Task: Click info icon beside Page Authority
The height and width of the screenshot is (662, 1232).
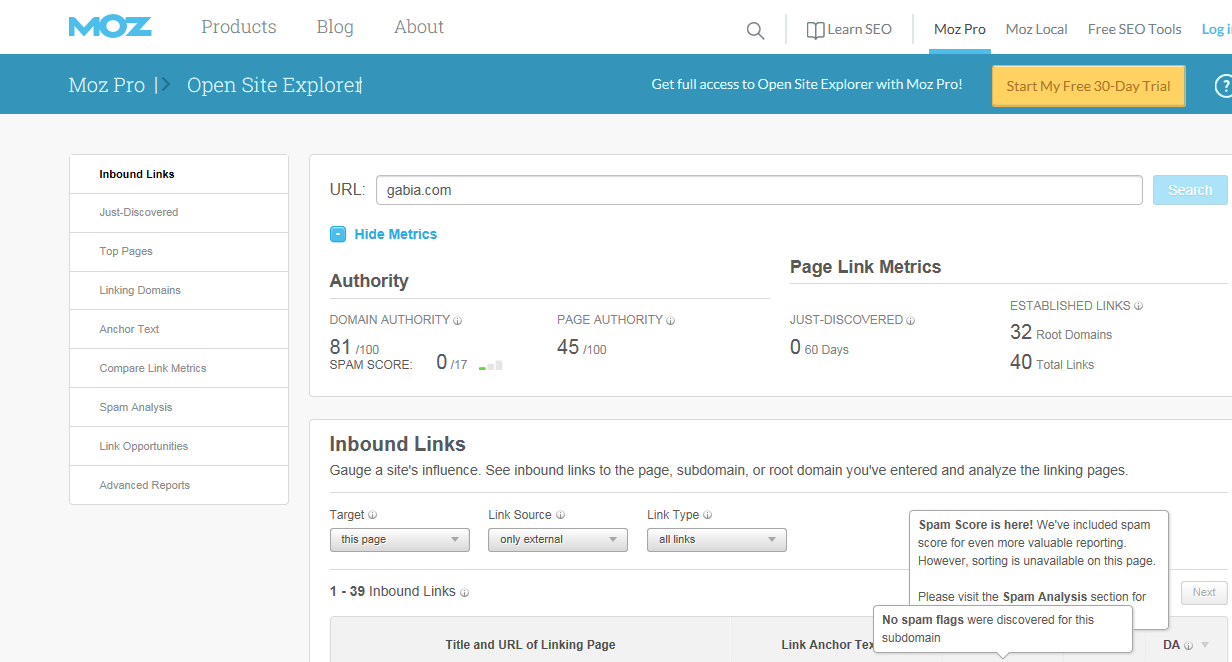Action: click(670, 321)
